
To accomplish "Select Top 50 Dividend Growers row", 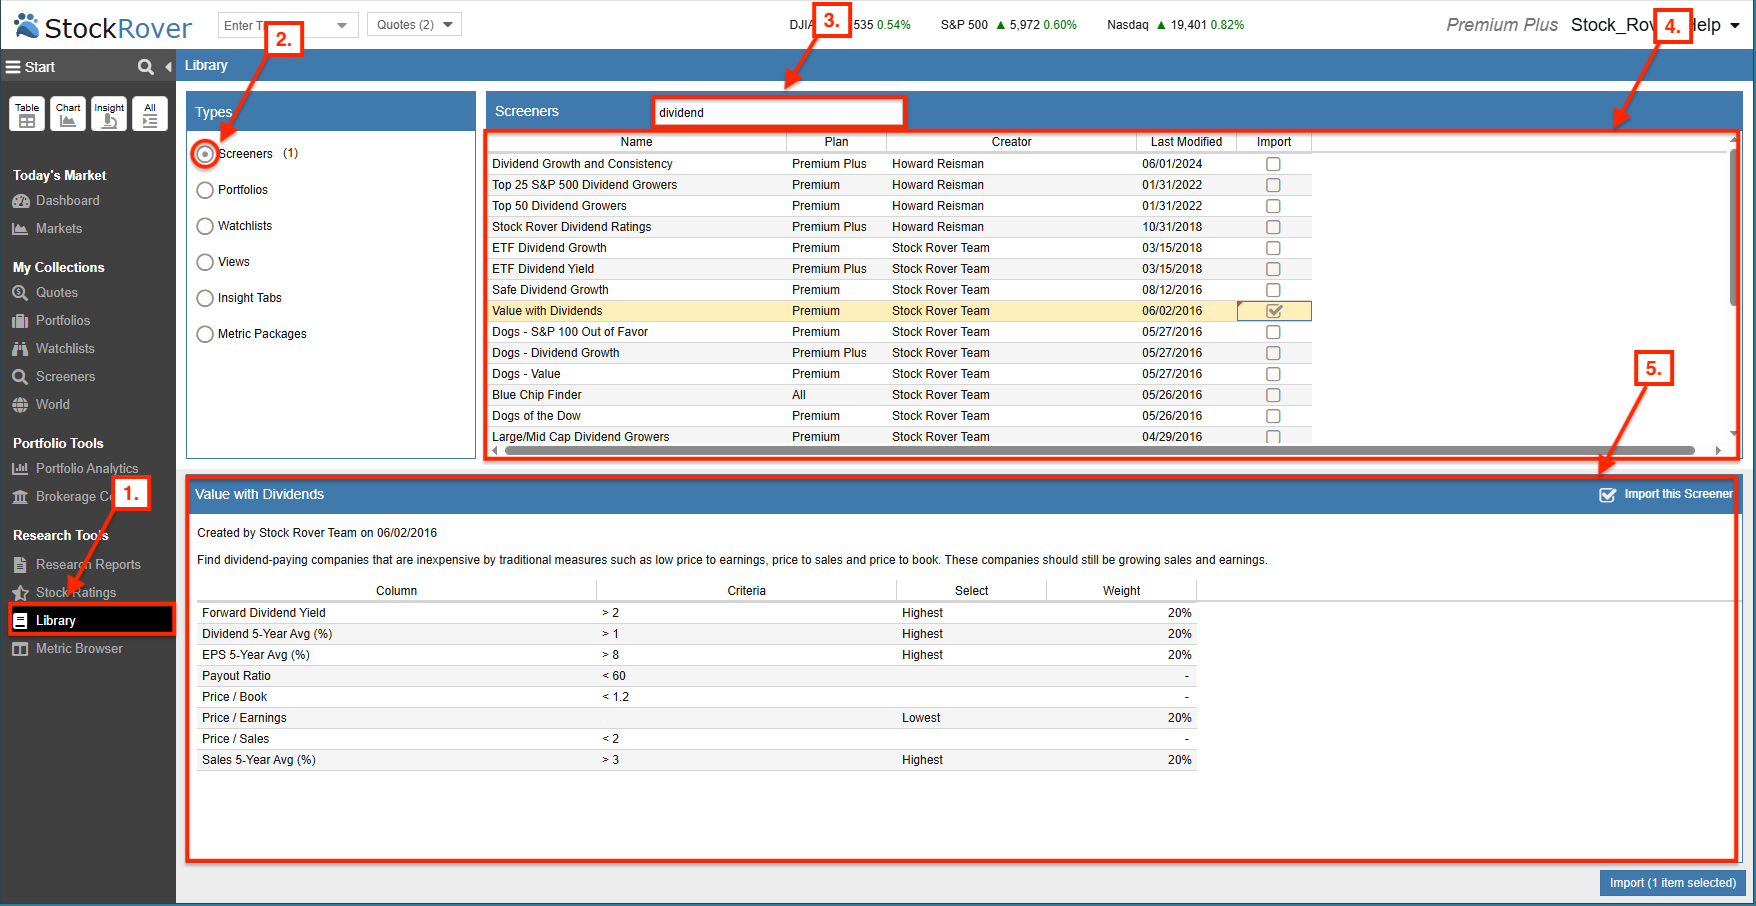I will 898,206.
